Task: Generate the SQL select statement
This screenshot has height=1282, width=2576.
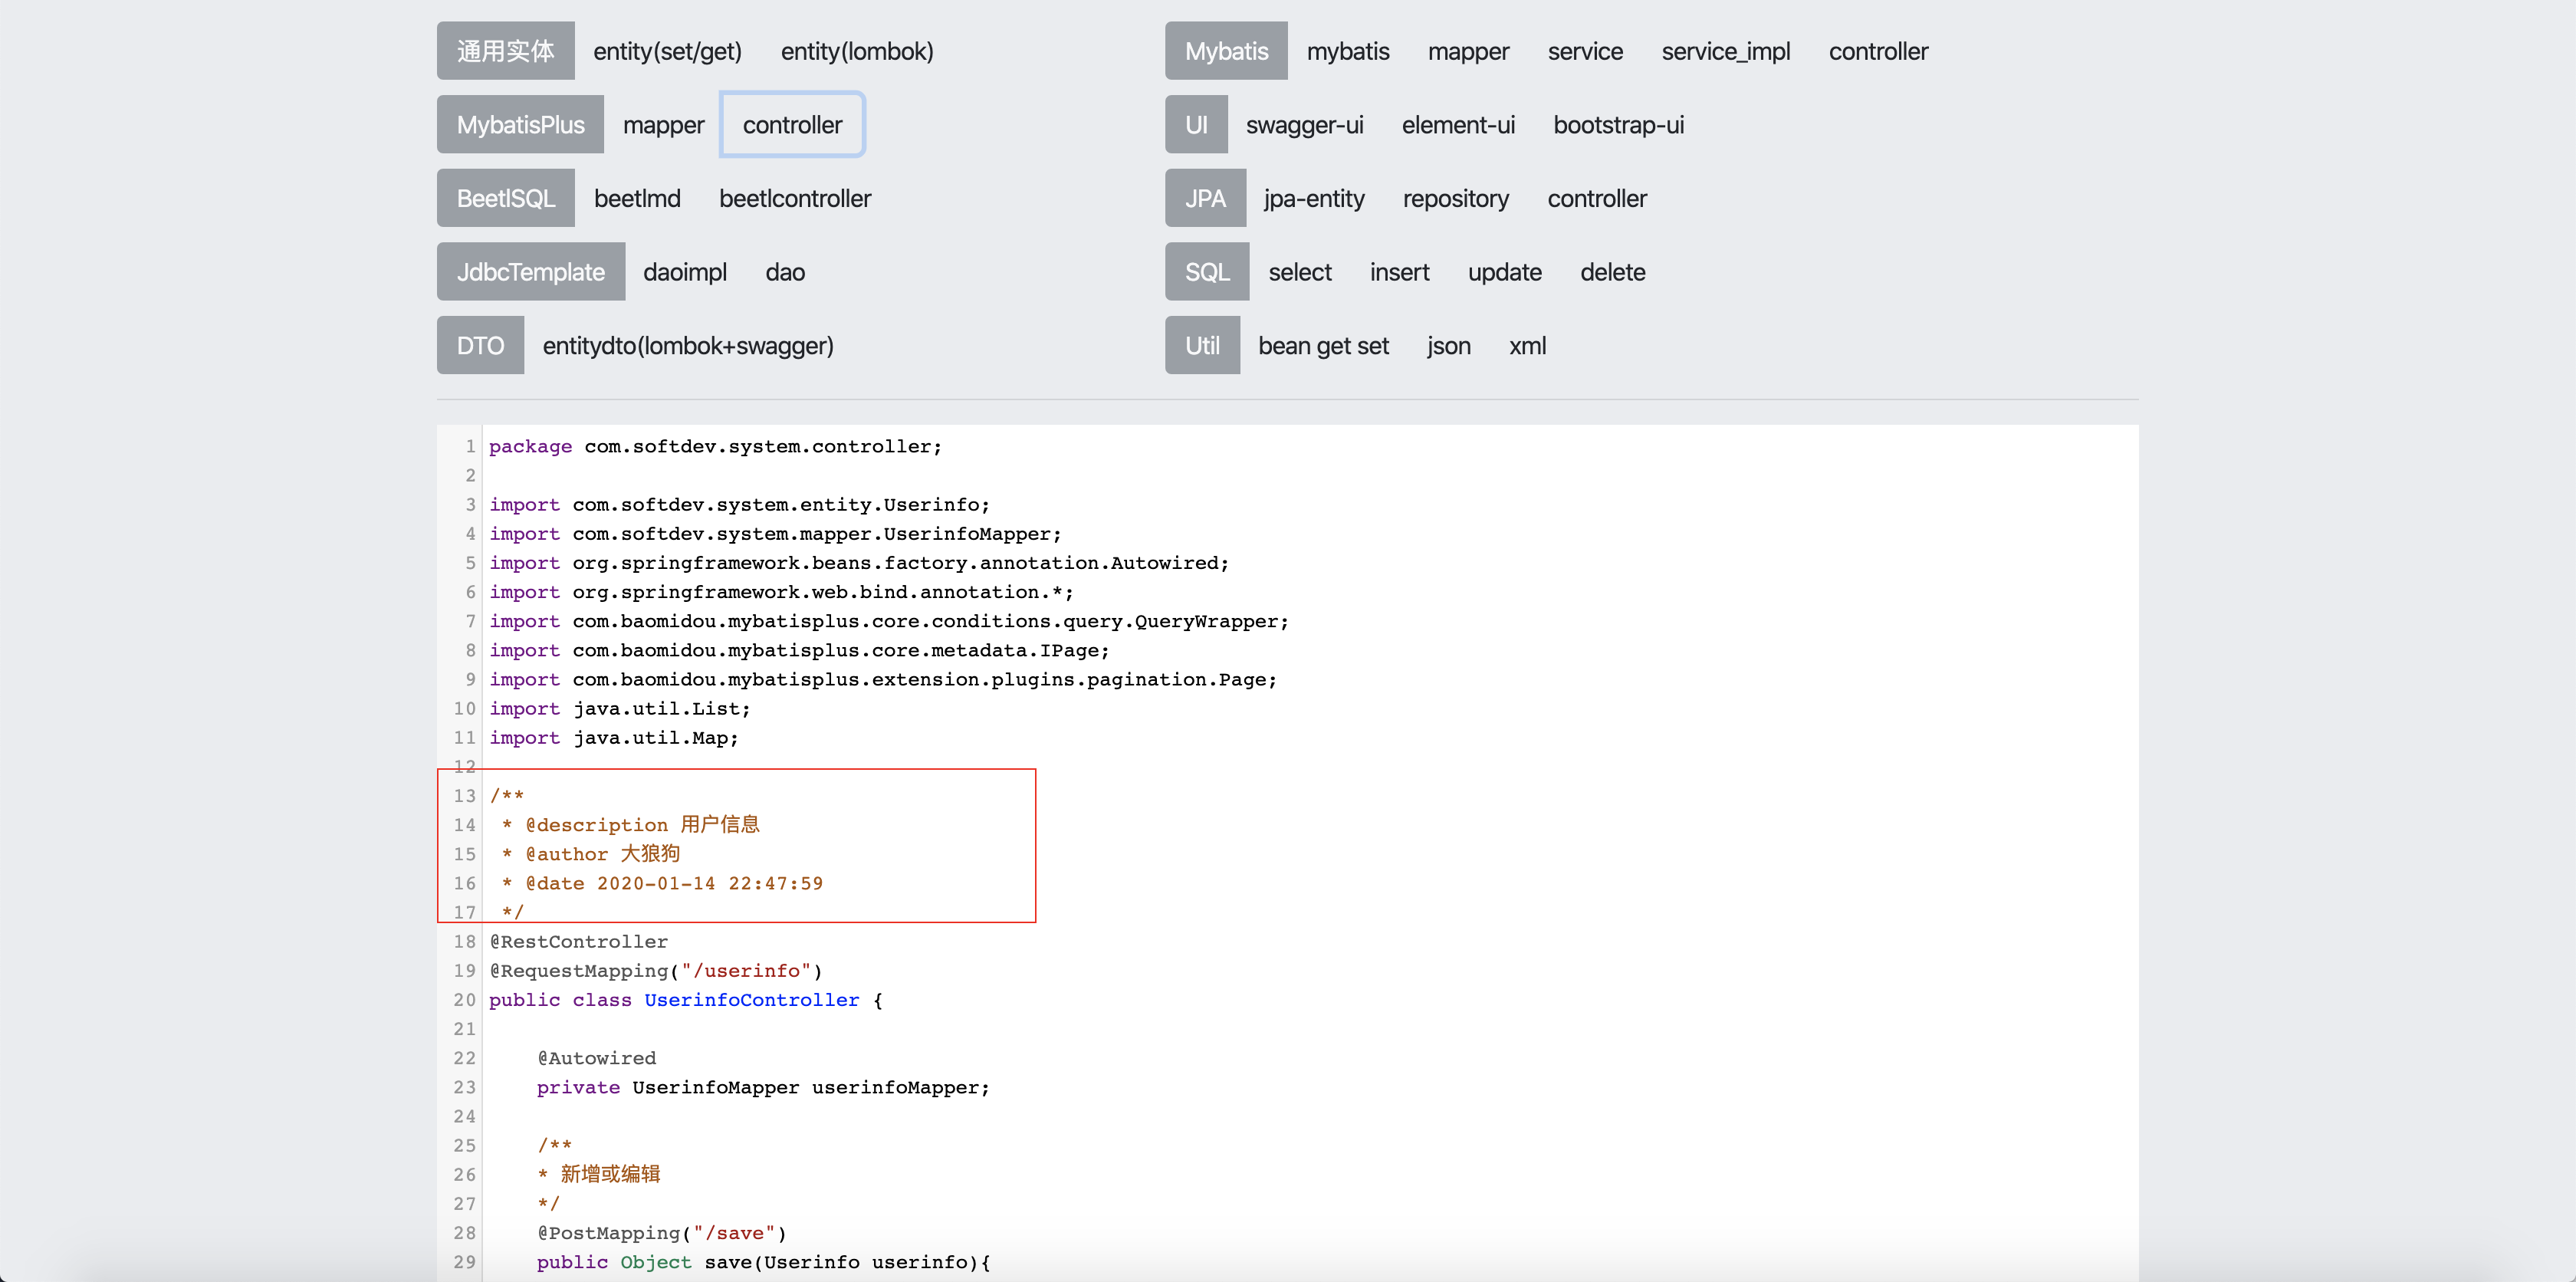Action: pos(1299,272)
